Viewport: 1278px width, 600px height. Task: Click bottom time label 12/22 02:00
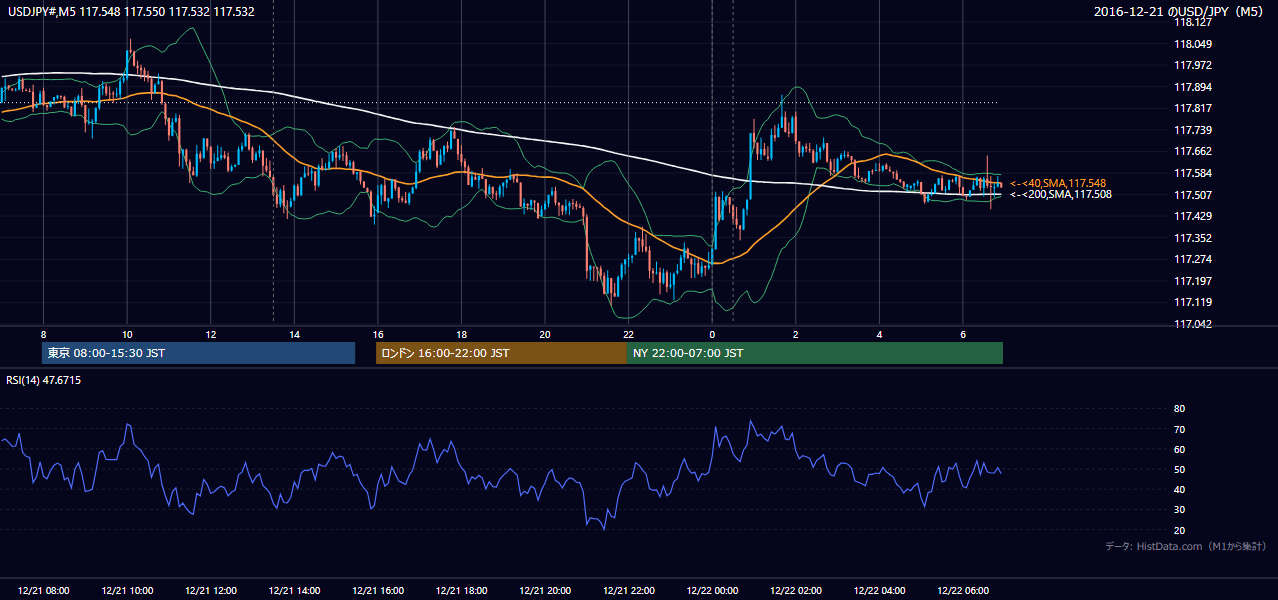click(795, 591)
